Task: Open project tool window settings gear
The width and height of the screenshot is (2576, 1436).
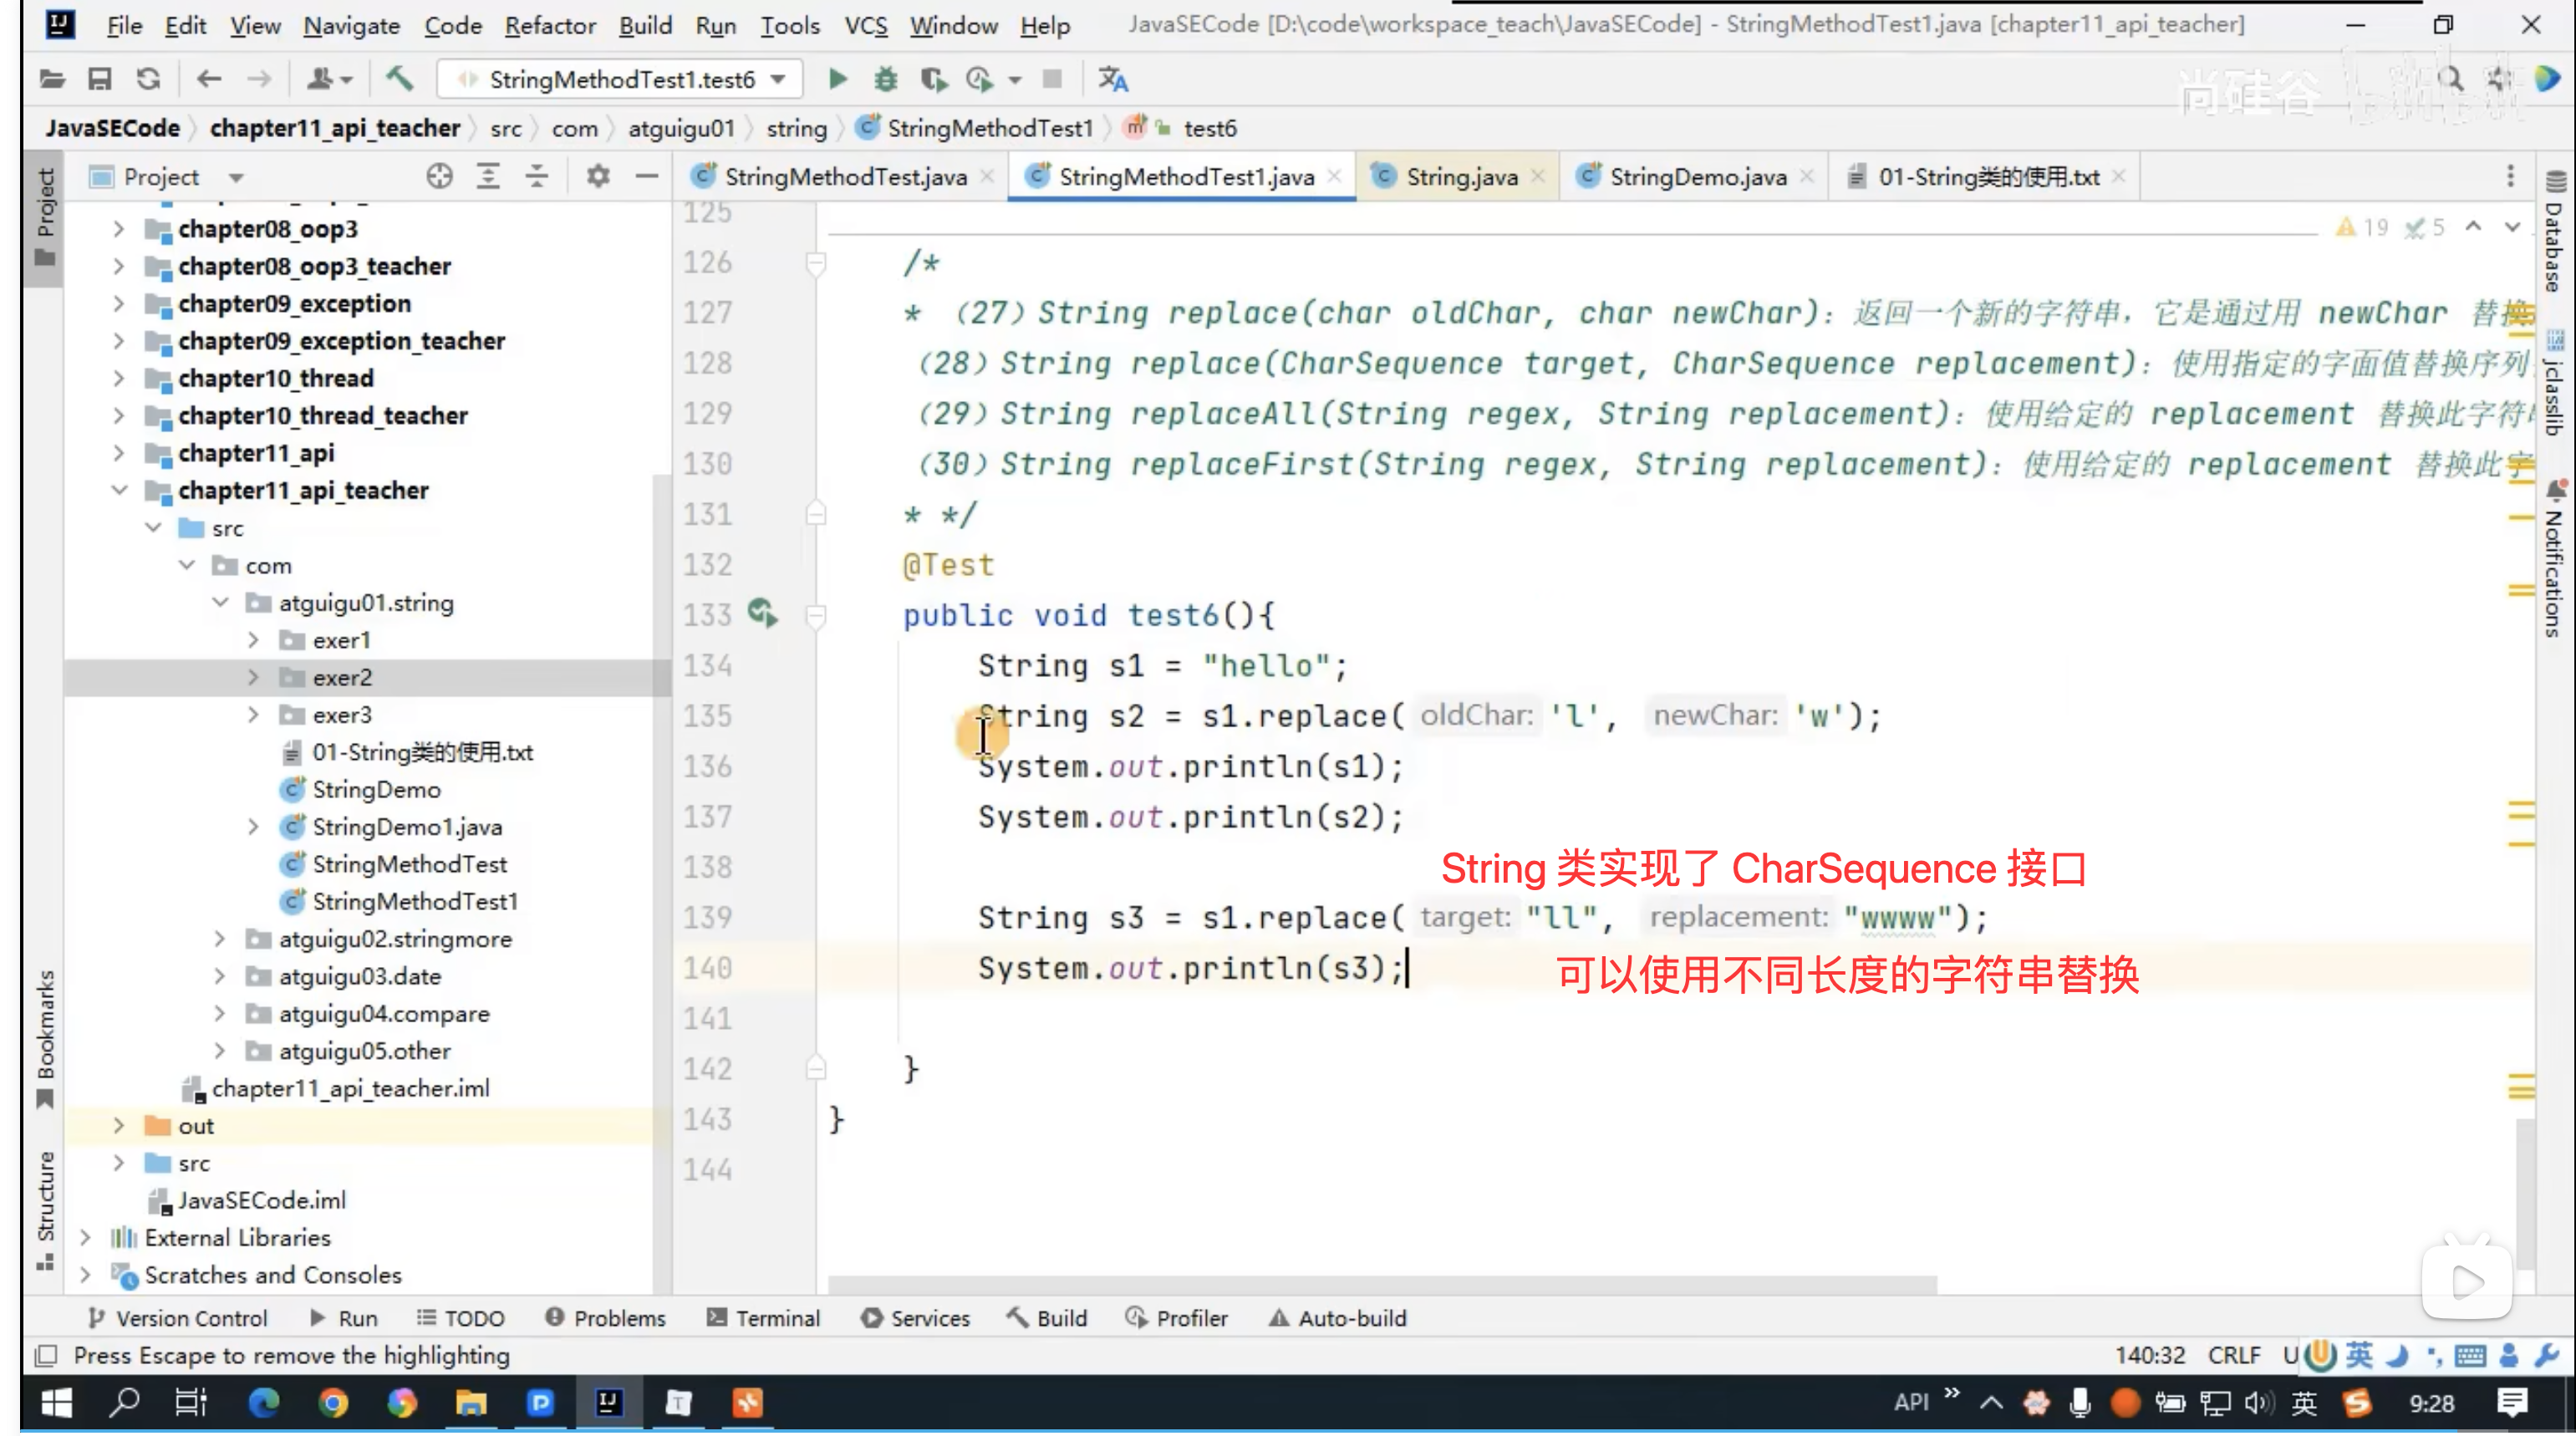Action: (x=597, y=177)
